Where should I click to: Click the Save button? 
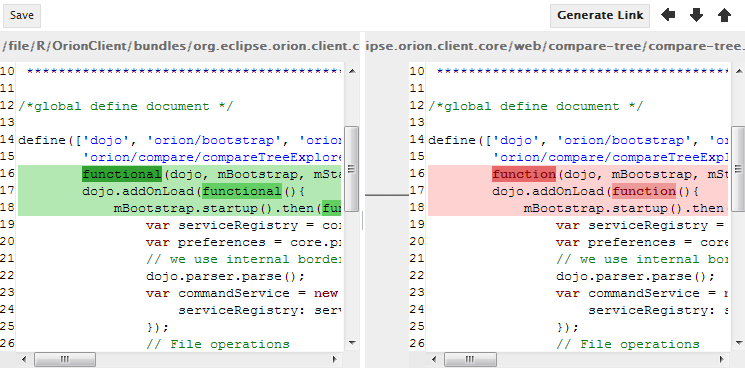22,16
